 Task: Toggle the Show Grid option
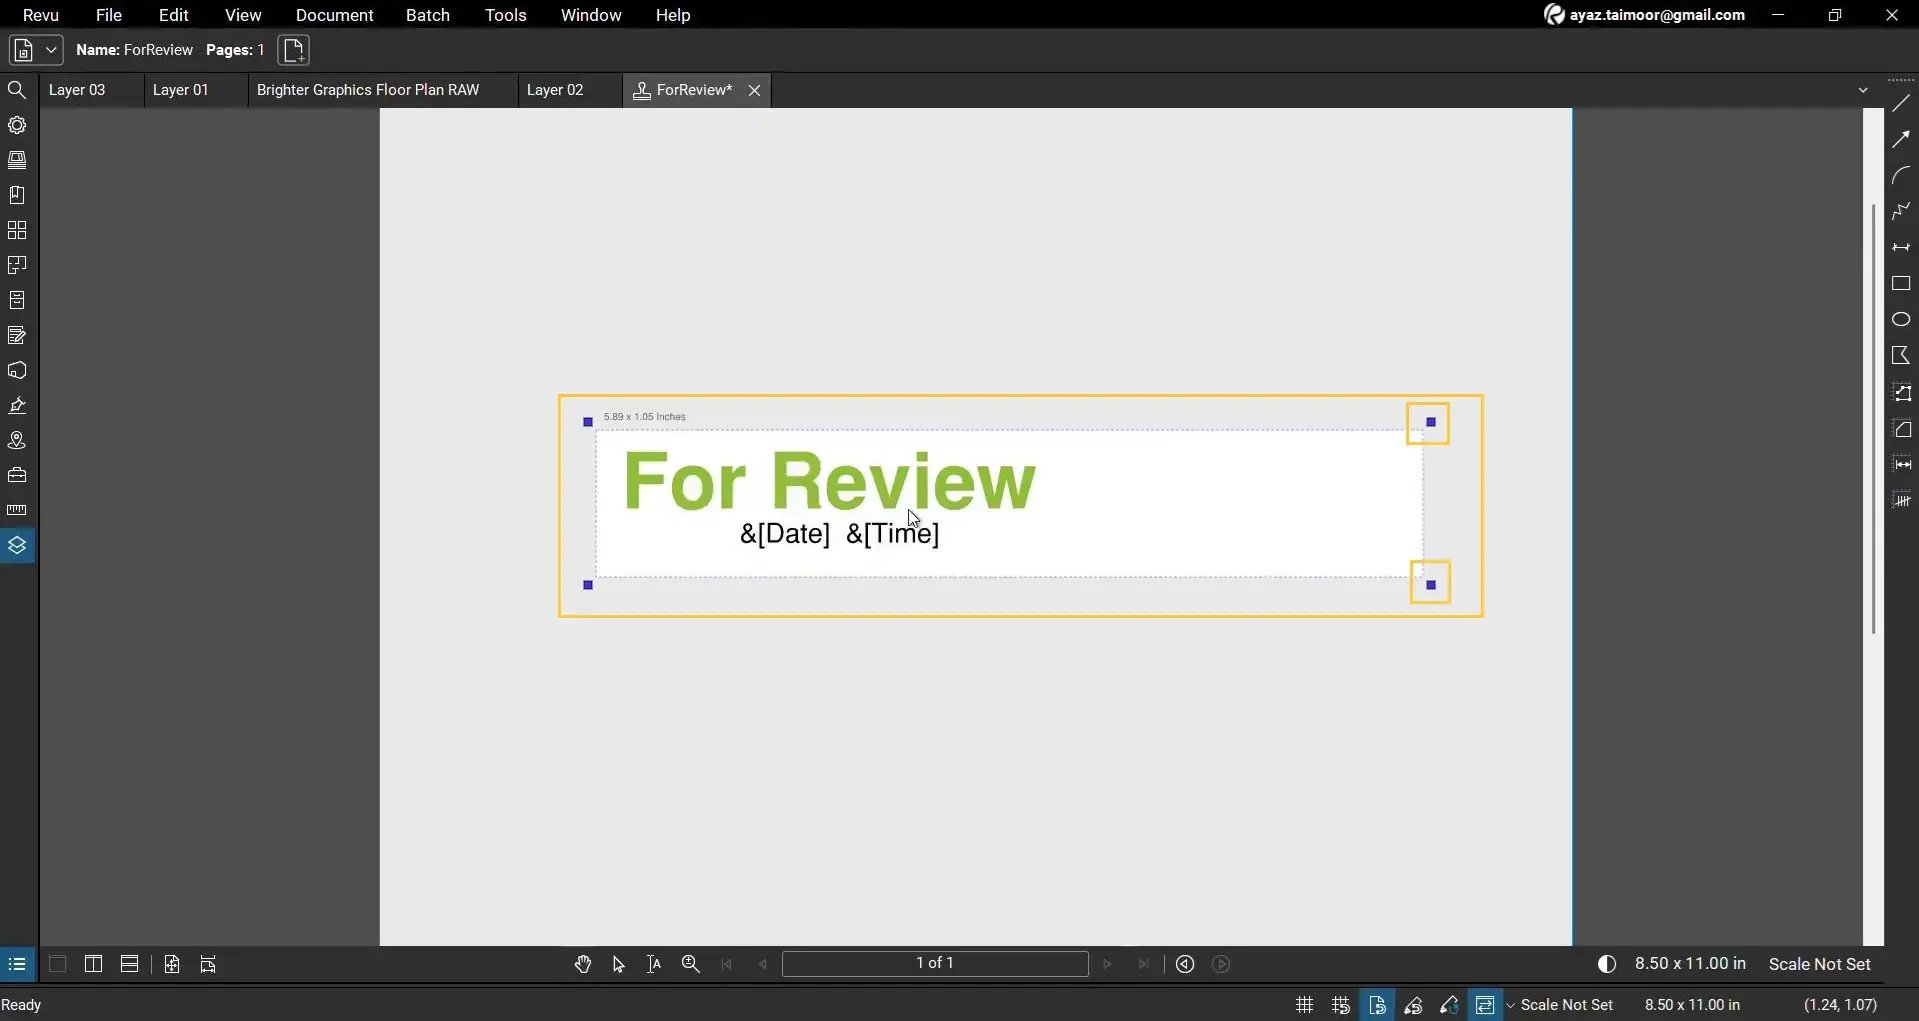(1304, 1005)
